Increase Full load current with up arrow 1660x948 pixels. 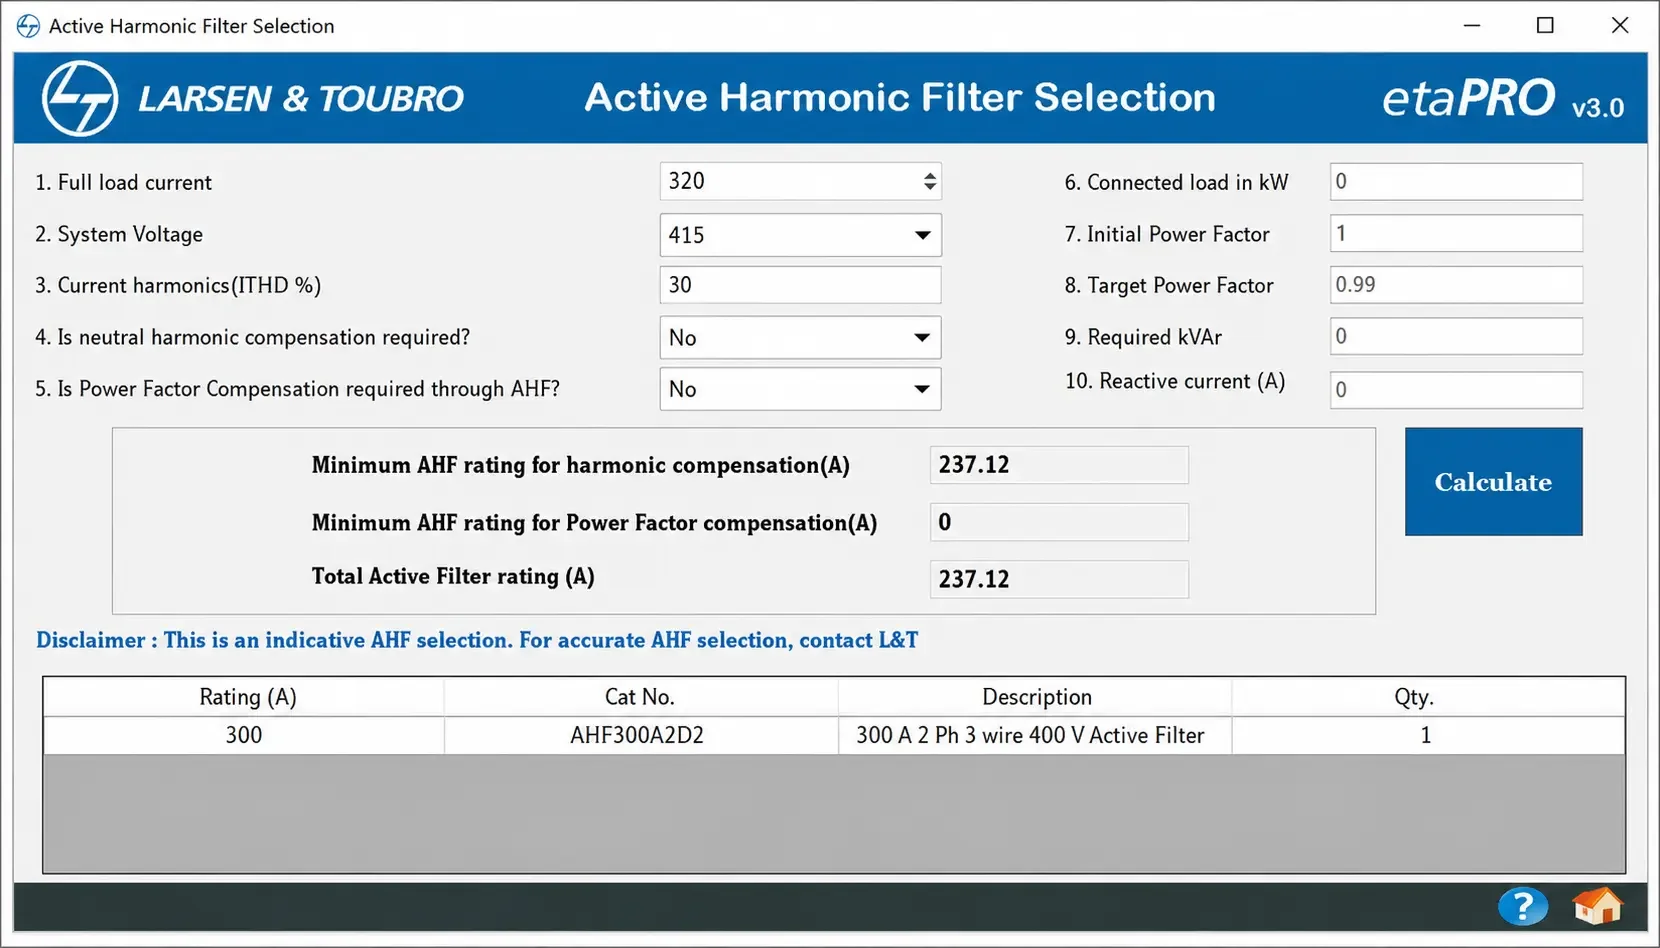930,175
